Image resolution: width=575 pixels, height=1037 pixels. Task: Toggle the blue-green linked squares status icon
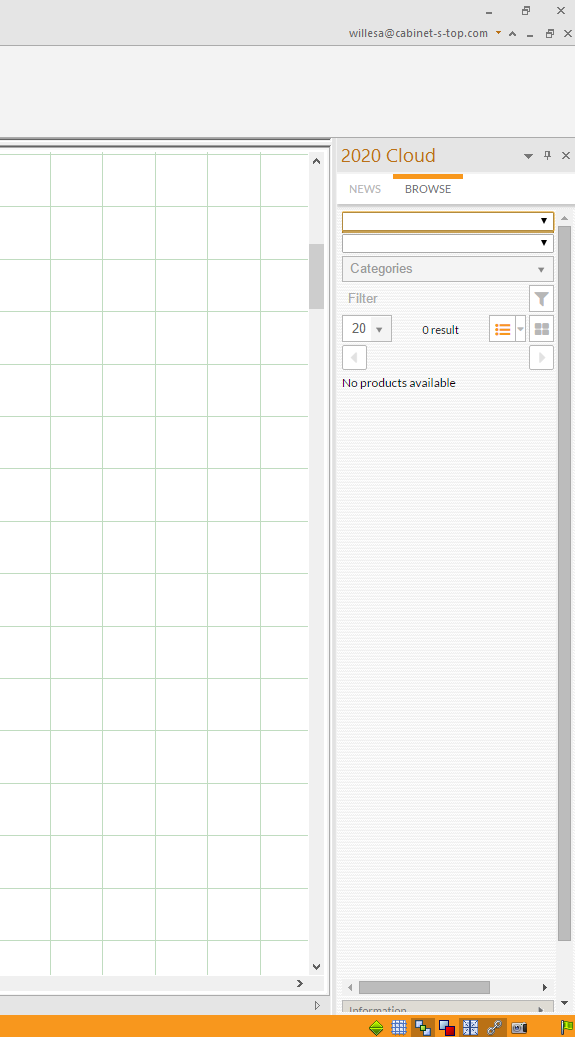coord(423,1028)
